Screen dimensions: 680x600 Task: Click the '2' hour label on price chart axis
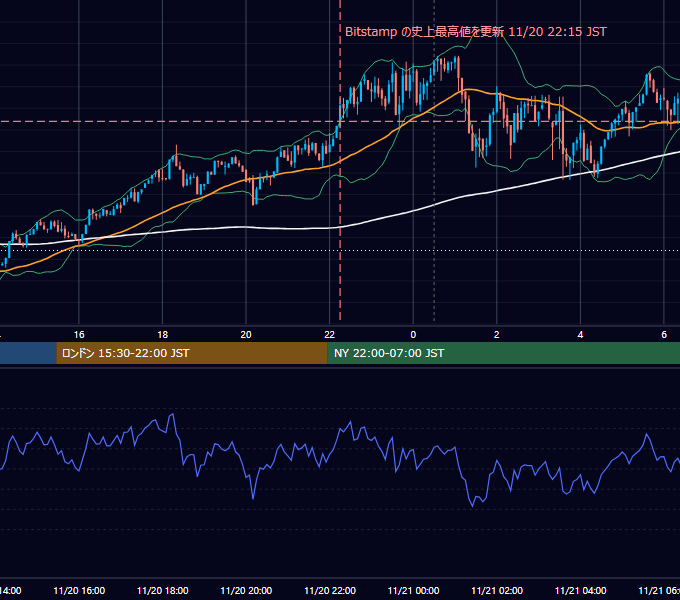click(x=497, y=335)
